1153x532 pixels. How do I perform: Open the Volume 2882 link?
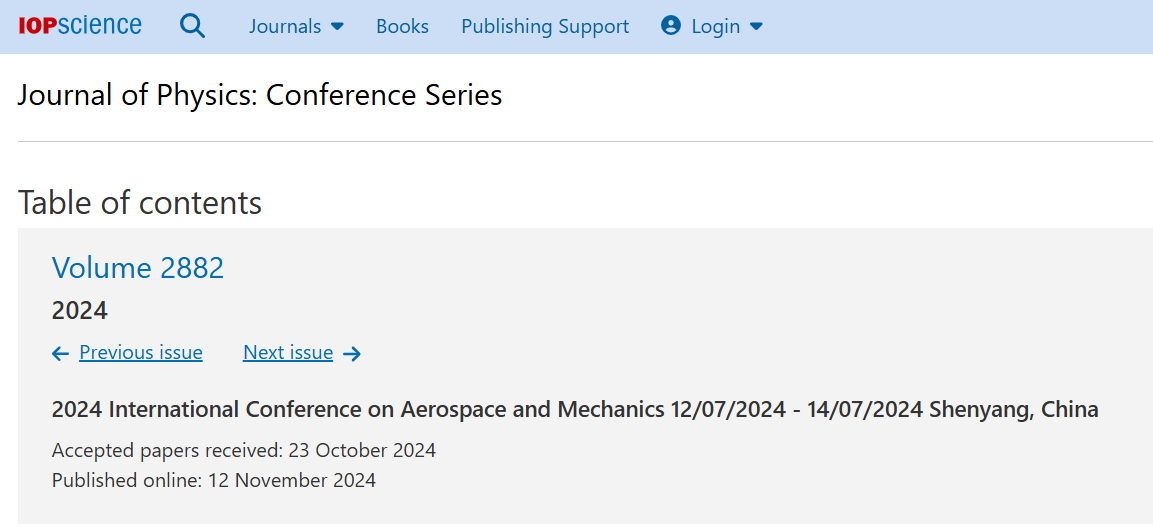[138, 267]
